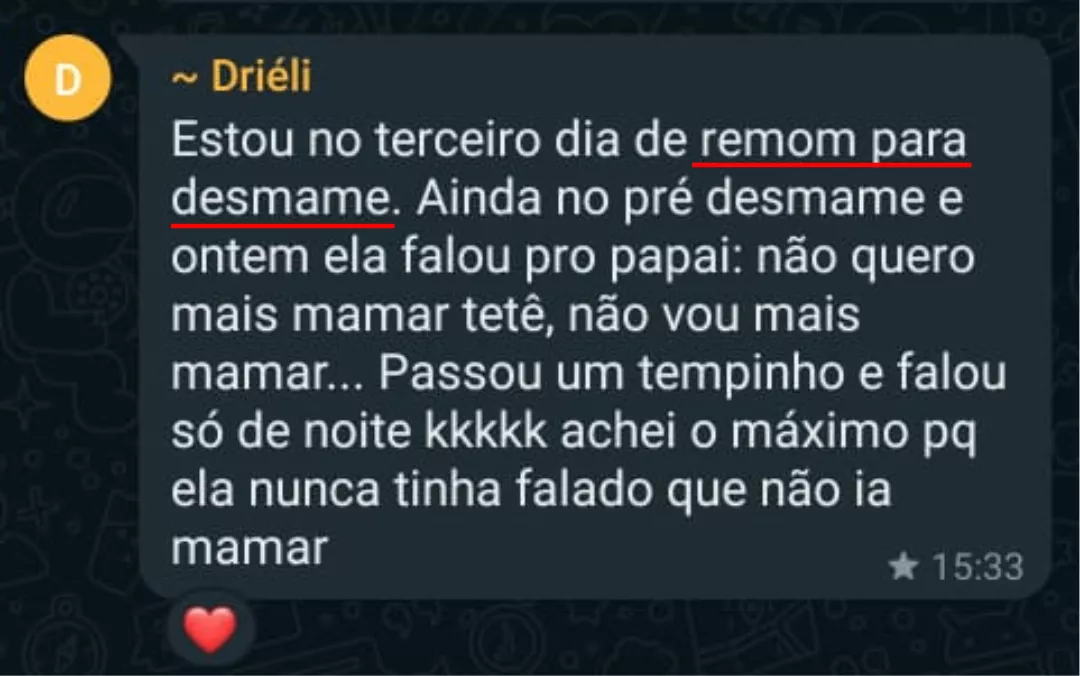This screenshot has width=1080, height=676.
Task: Click the word nunca in message
Action: [314, 491]
